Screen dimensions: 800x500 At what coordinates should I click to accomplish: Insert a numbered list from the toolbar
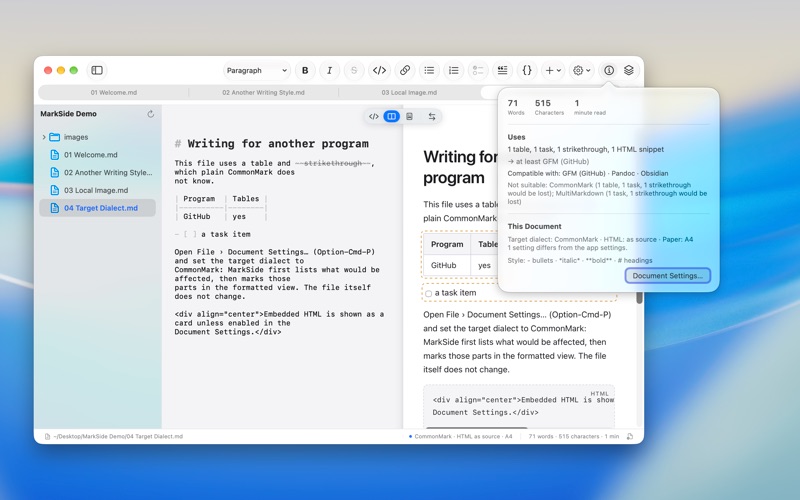454,70
